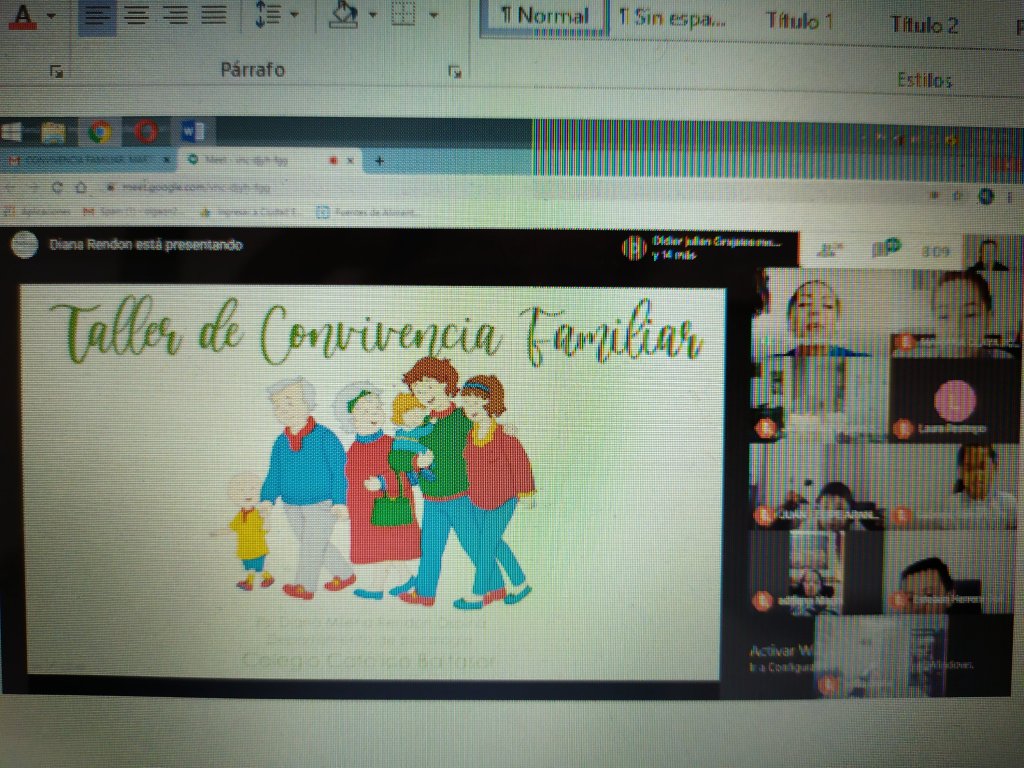Switch to the Gmail browser tab
This screenshot has height=768, width=1024.
(x=82, y=160)
